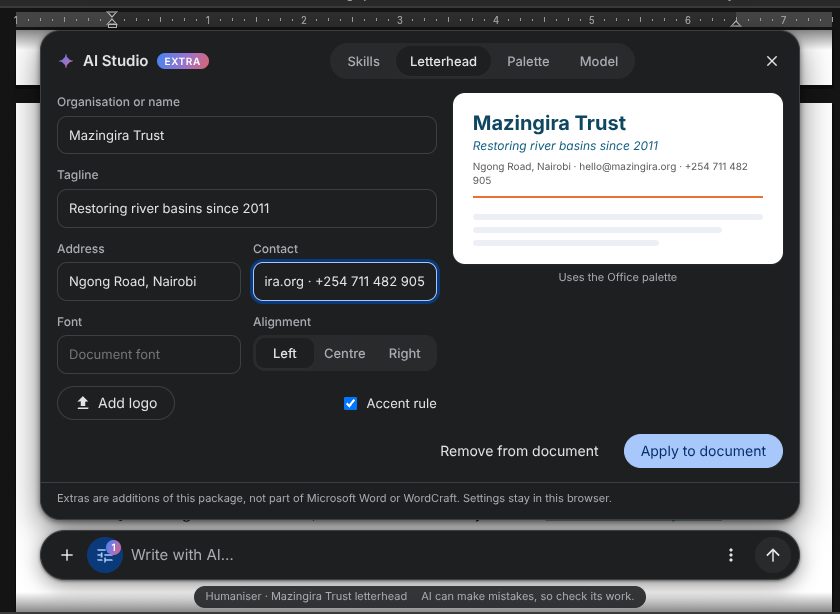This screenshot has height=614, width=840.
Task: Focus the Tagline input field
Action: coord(246,208)
